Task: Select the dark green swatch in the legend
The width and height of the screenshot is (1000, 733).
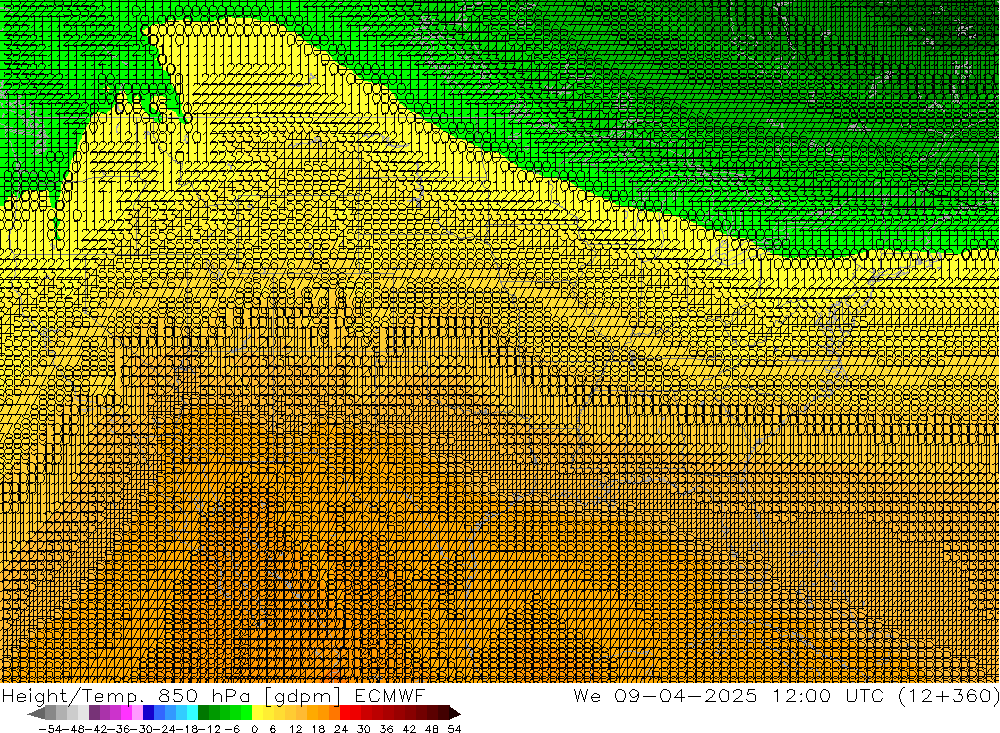Action: 204,713
